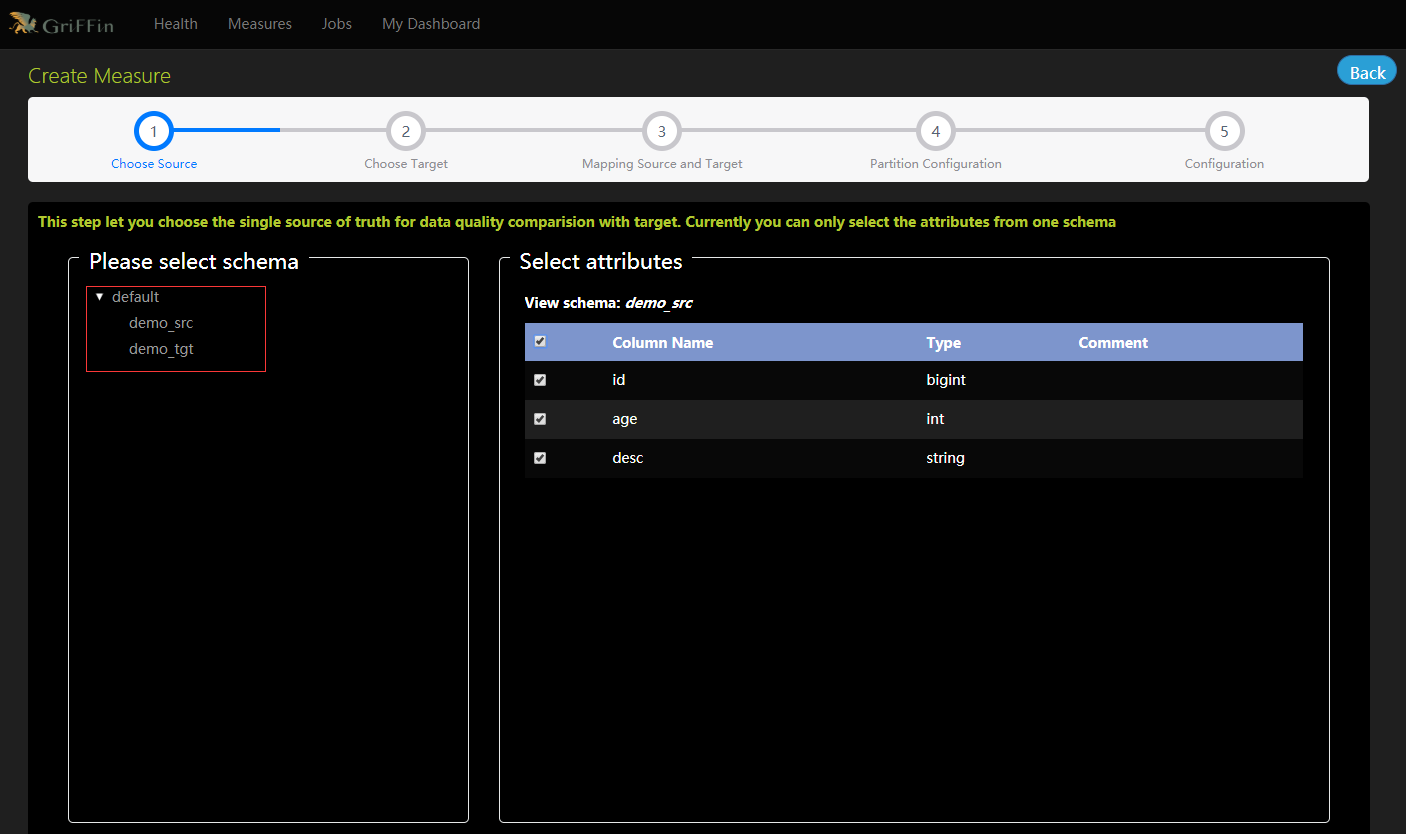Select the demo_src table
The height and width of the screenshot is (834, 1406).
click(x=161, y=323)
